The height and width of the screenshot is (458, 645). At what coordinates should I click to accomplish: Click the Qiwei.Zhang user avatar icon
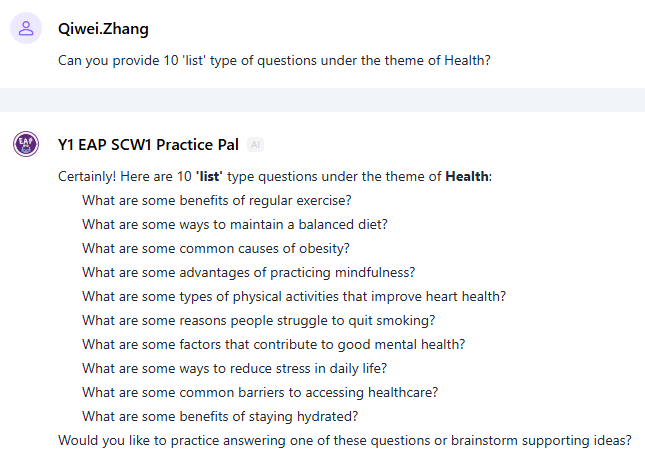click(x=26, y=29)
